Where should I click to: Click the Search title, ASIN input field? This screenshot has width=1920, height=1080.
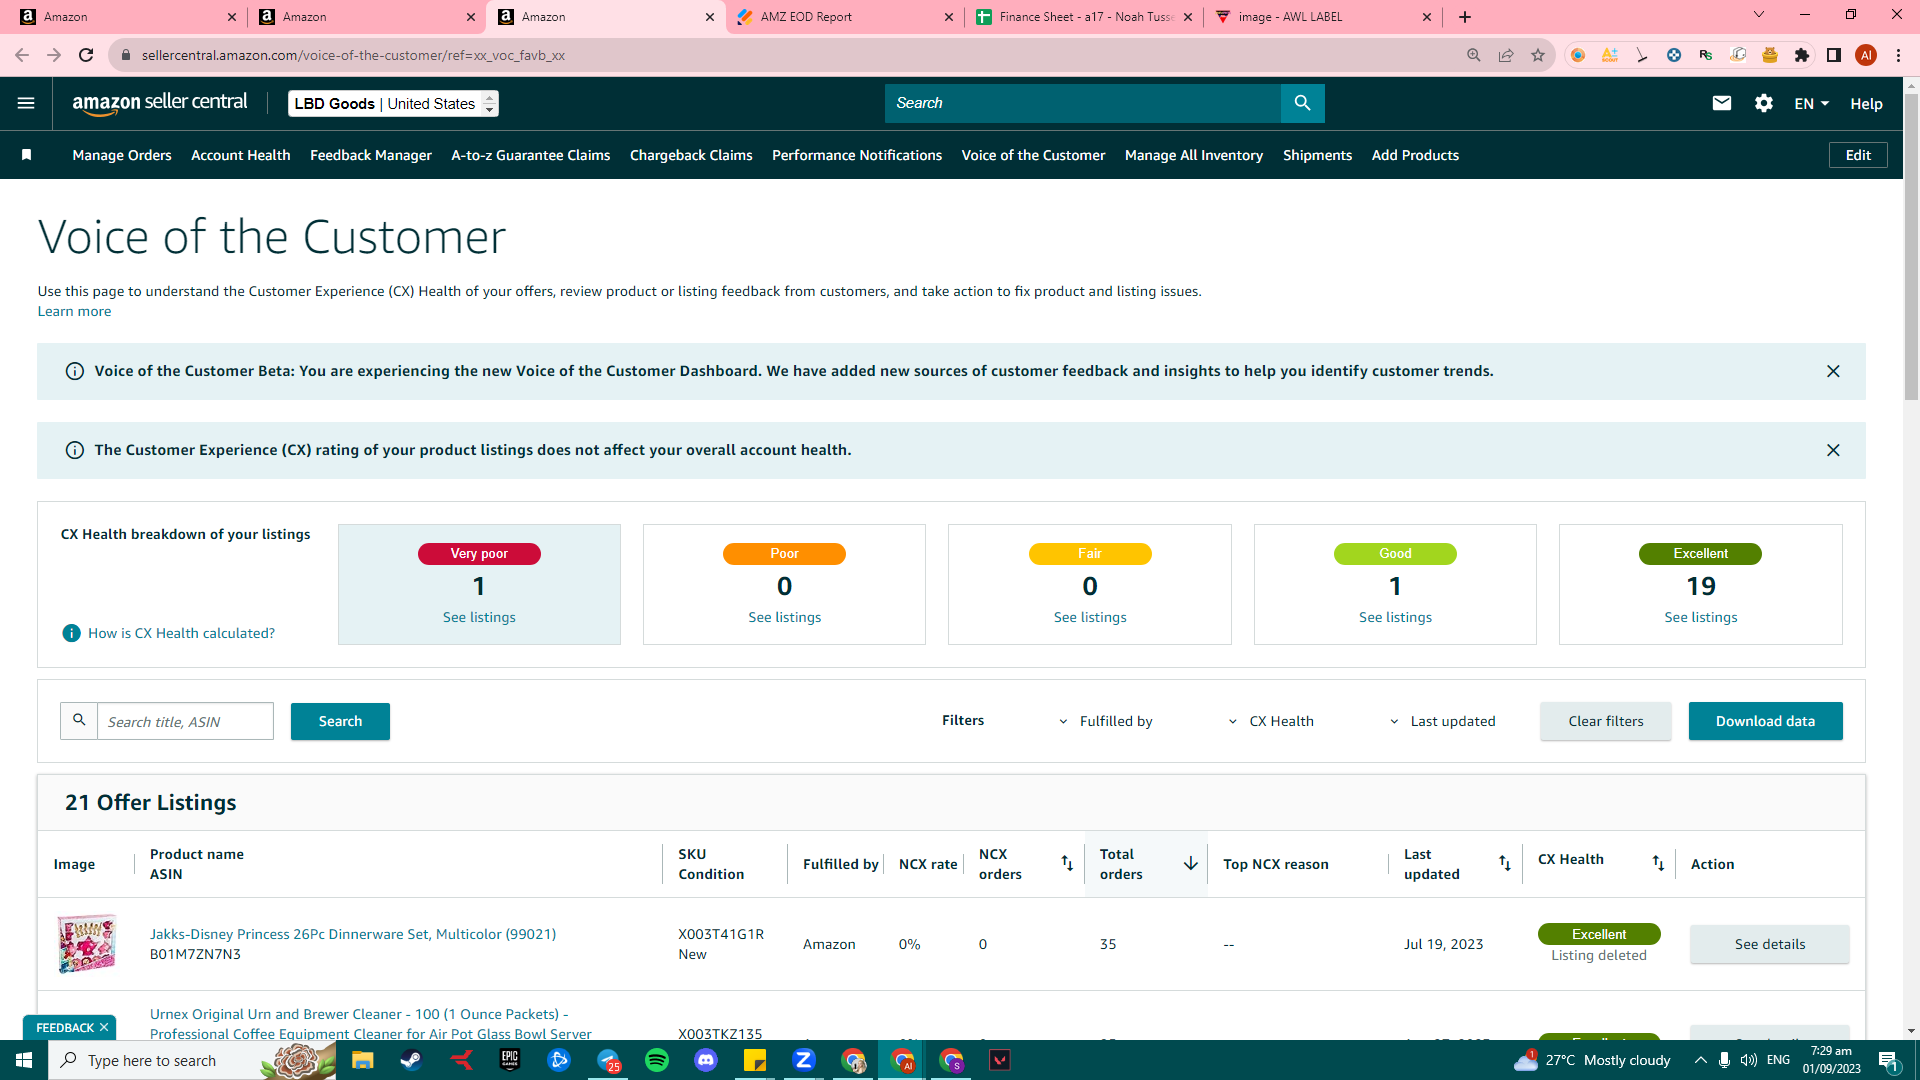[185, 721]
